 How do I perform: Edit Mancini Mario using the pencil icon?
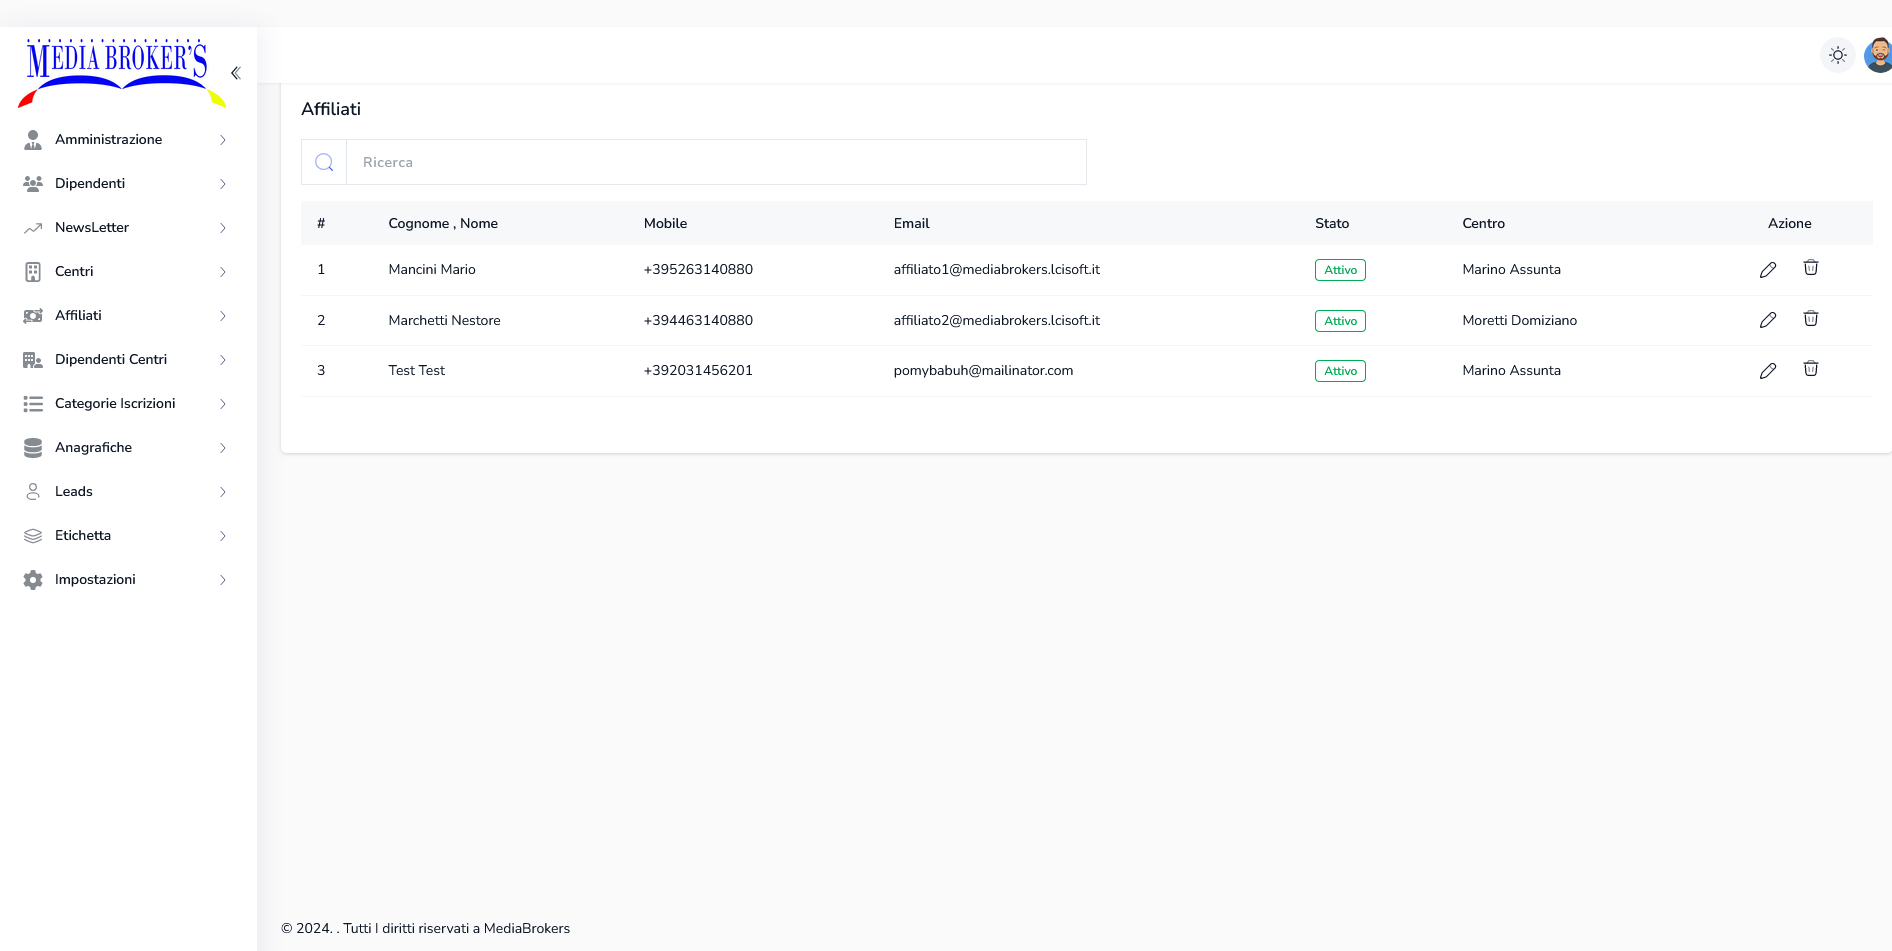1768,269
